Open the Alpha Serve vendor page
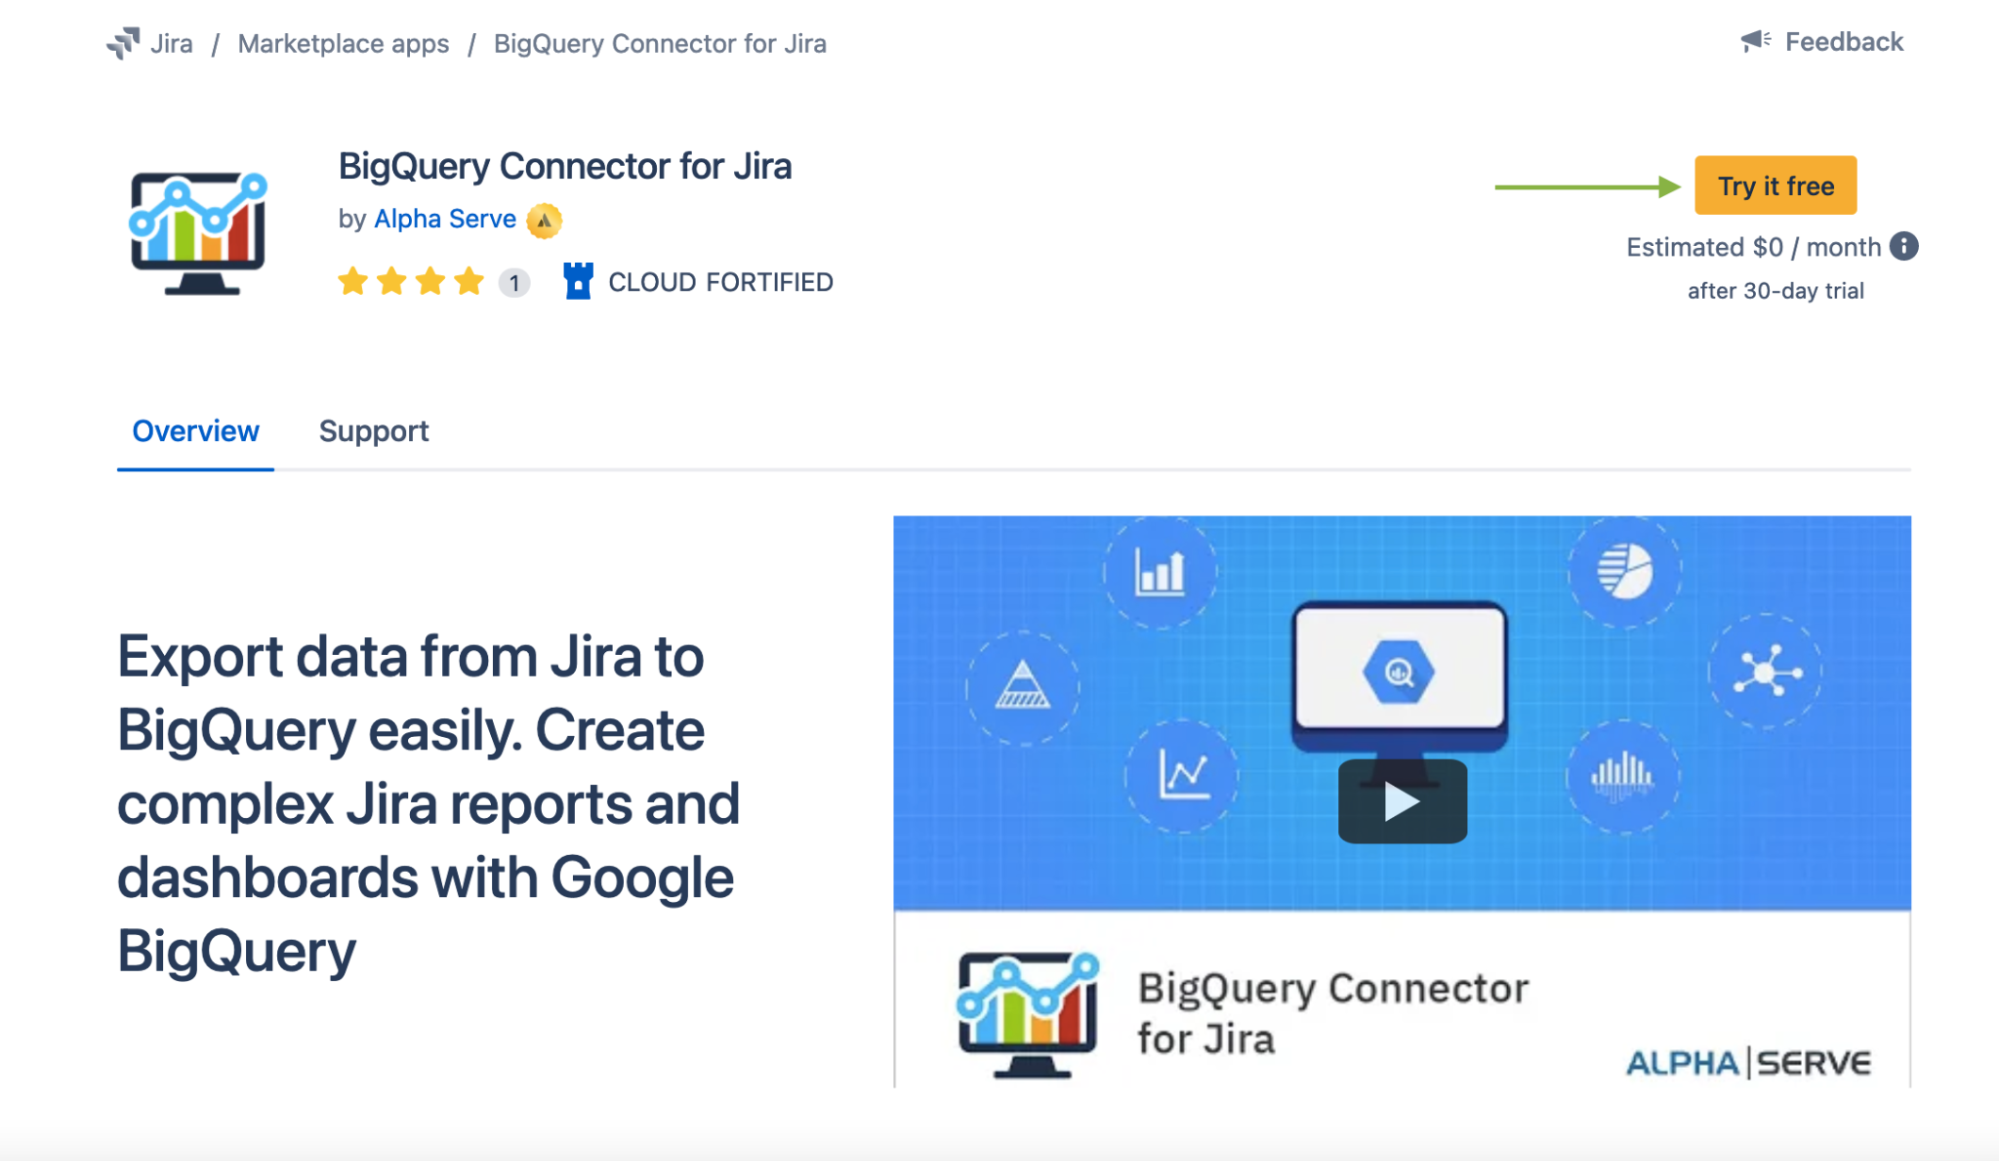 444,219
